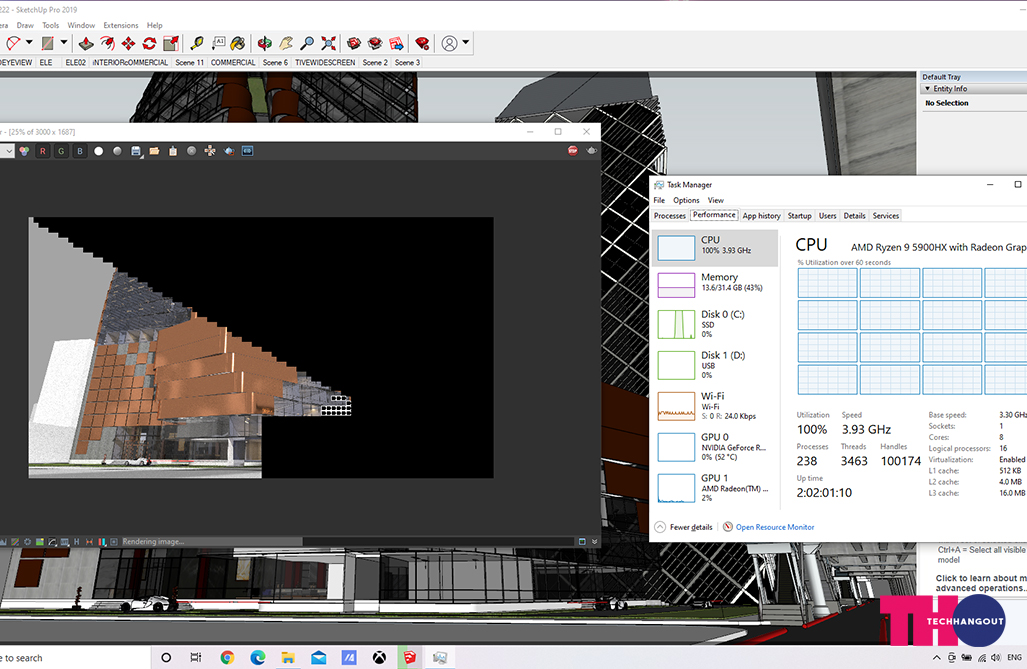
Task: Select the Rectangle shape tool
Action: (47, 44)
